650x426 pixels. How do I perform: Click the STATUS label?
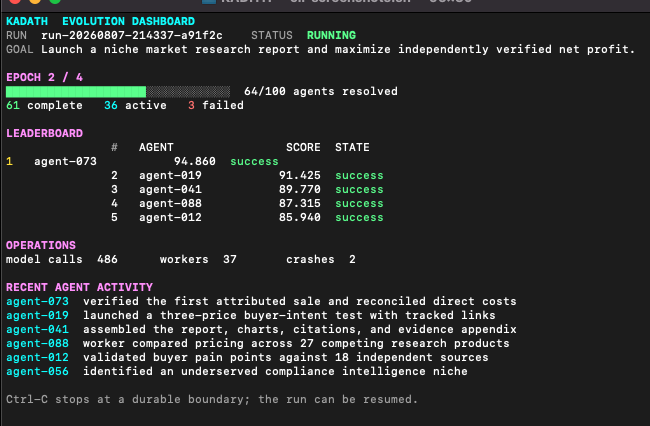272,35
